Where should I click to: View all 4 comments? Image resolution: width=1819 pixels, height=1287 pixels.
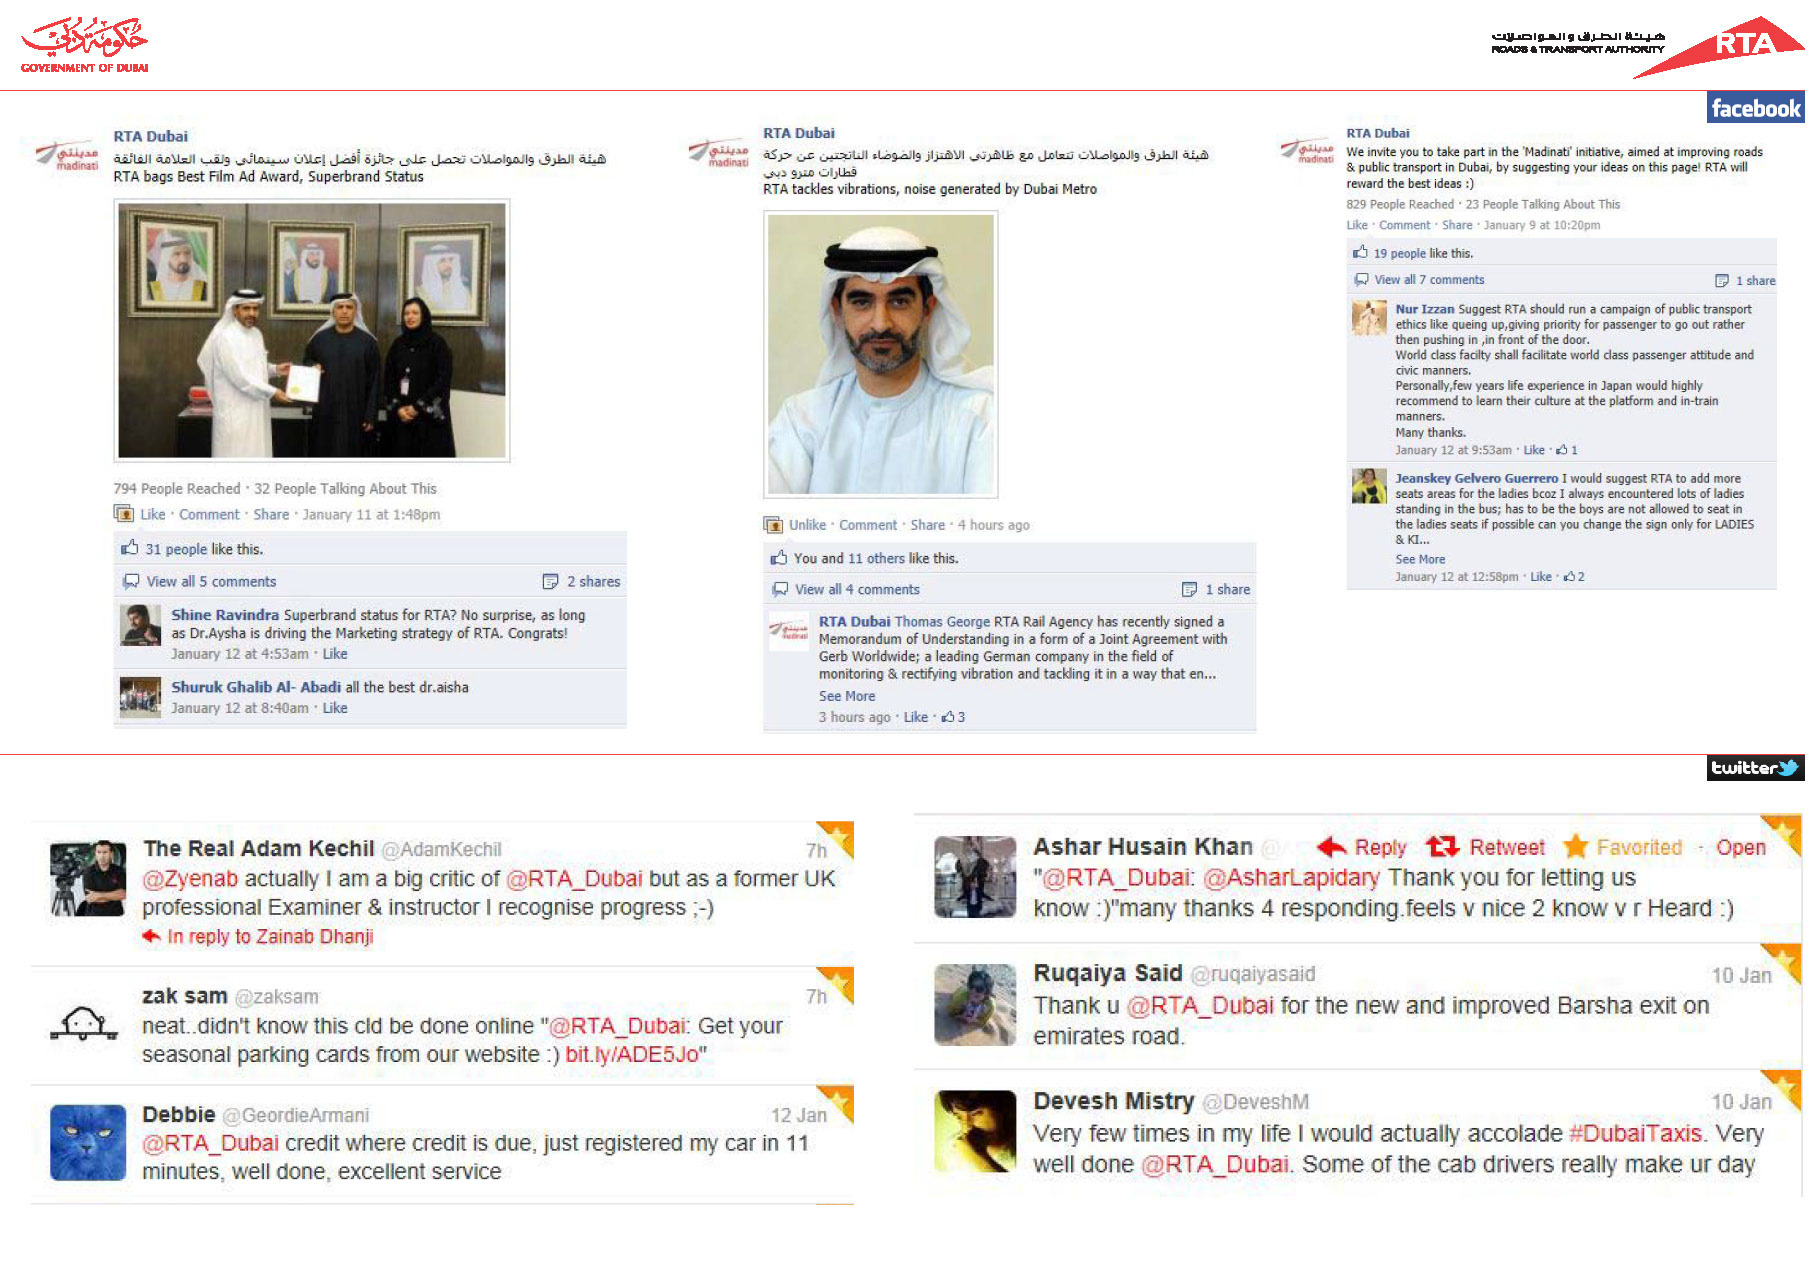tap(857, 590)
